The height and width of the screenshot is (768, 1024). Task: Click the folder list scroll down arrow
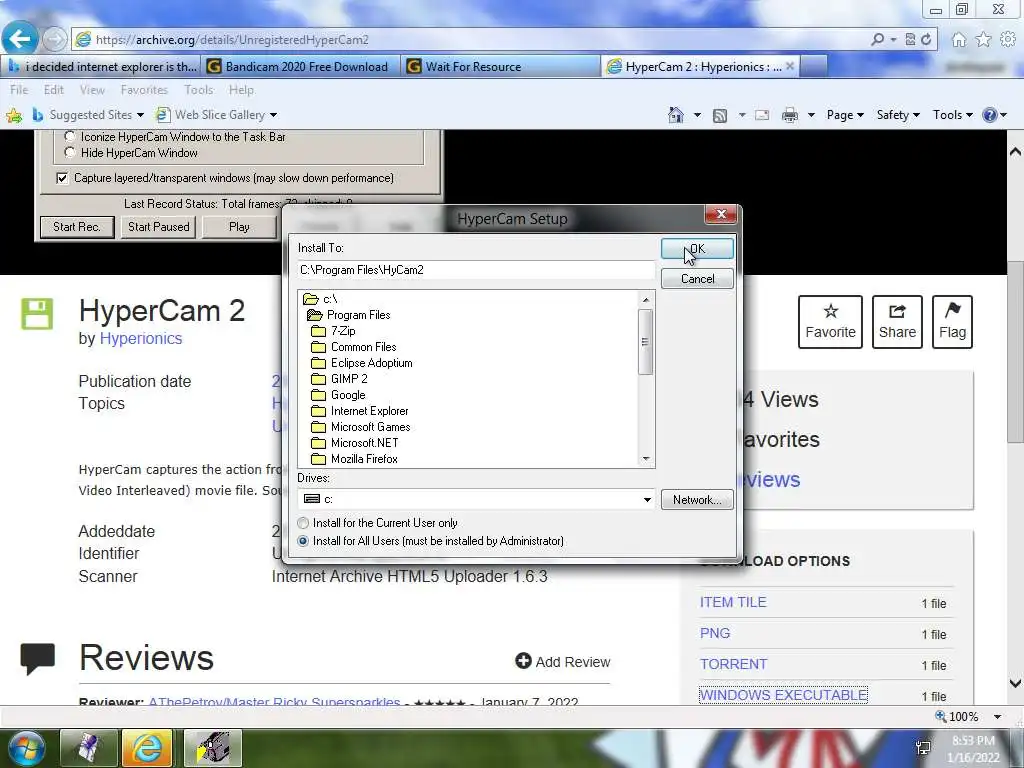pos(645,459)
